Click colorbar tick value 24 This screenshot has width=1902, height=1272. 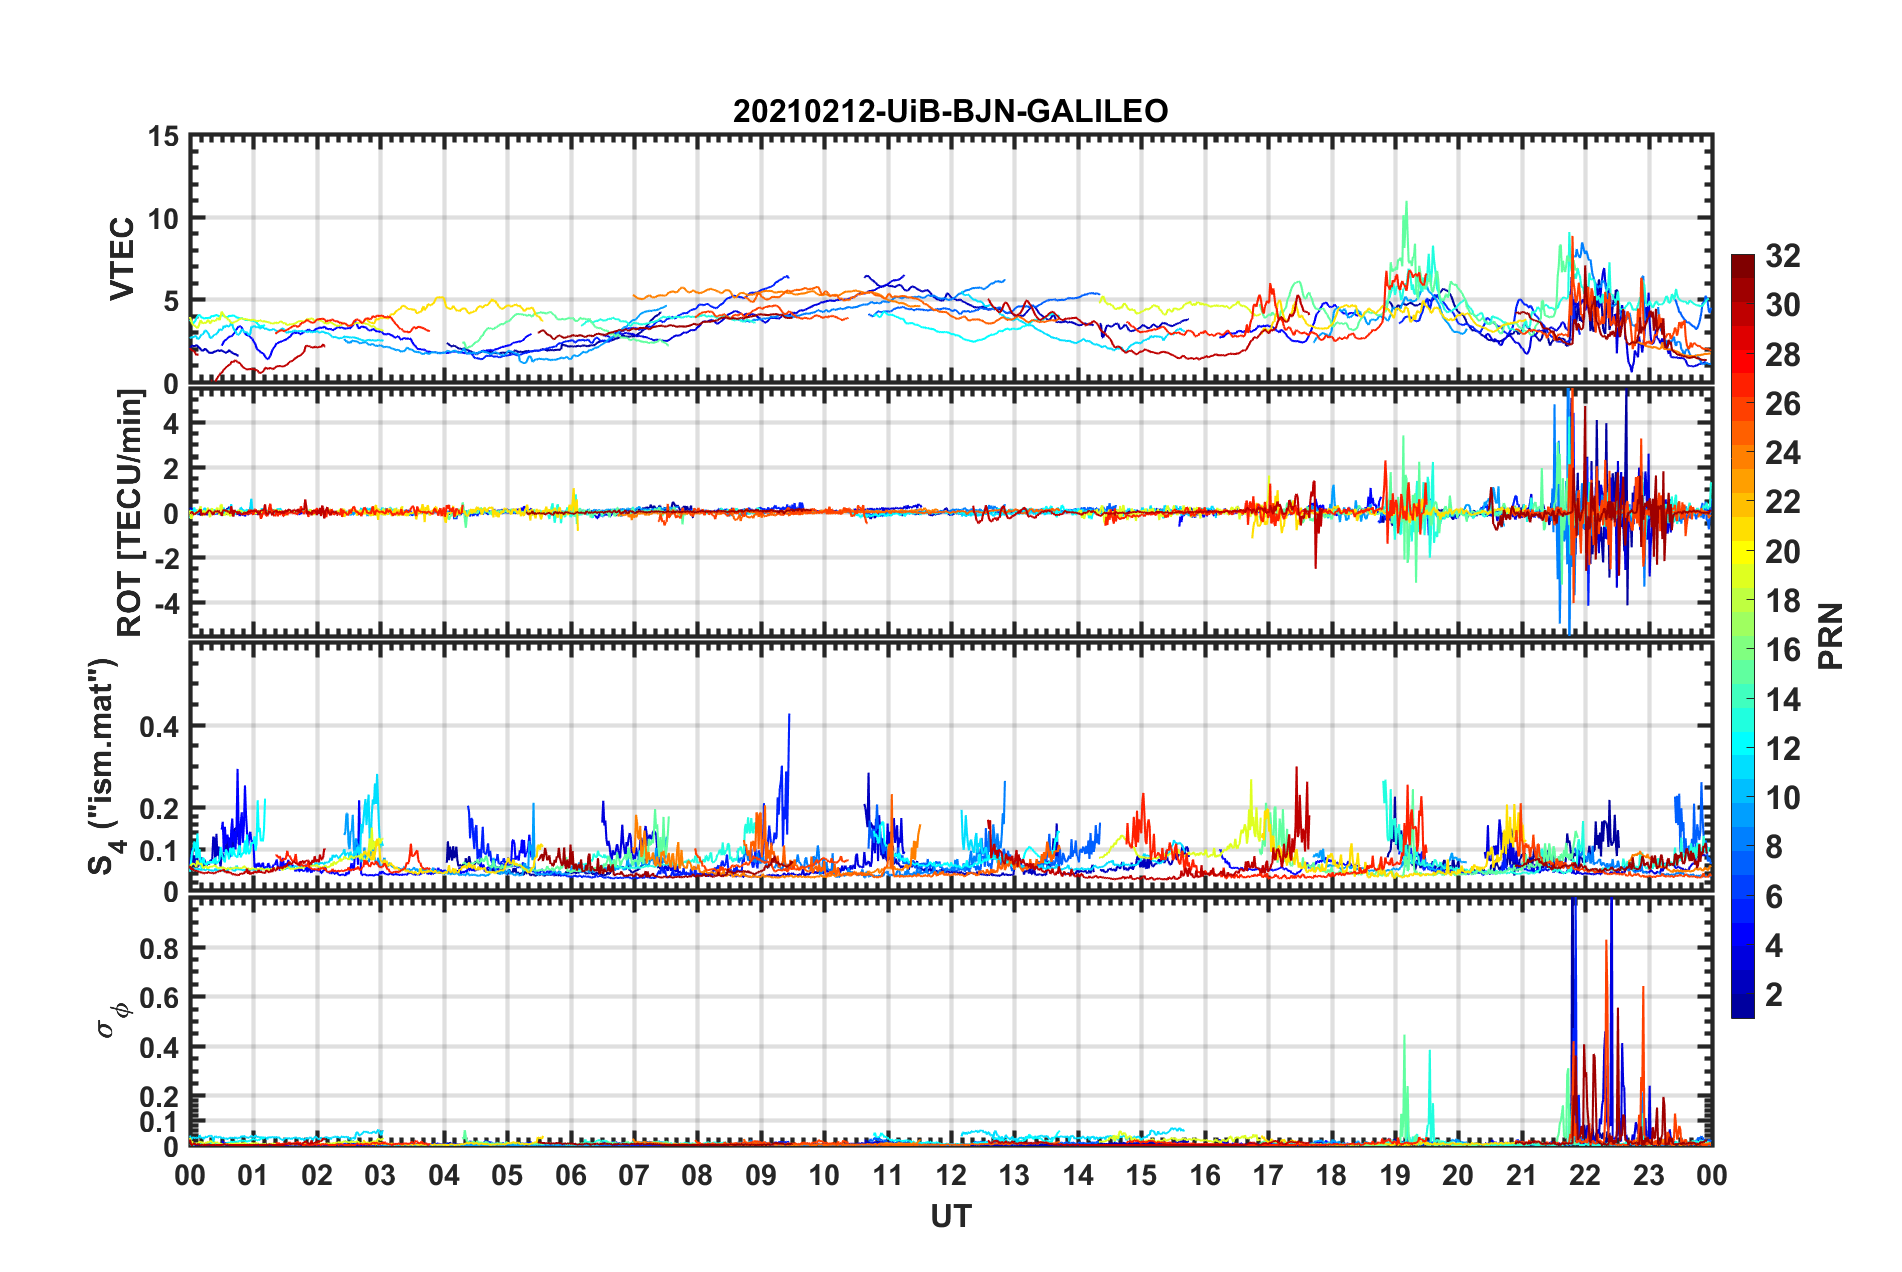coord(1782,453)
